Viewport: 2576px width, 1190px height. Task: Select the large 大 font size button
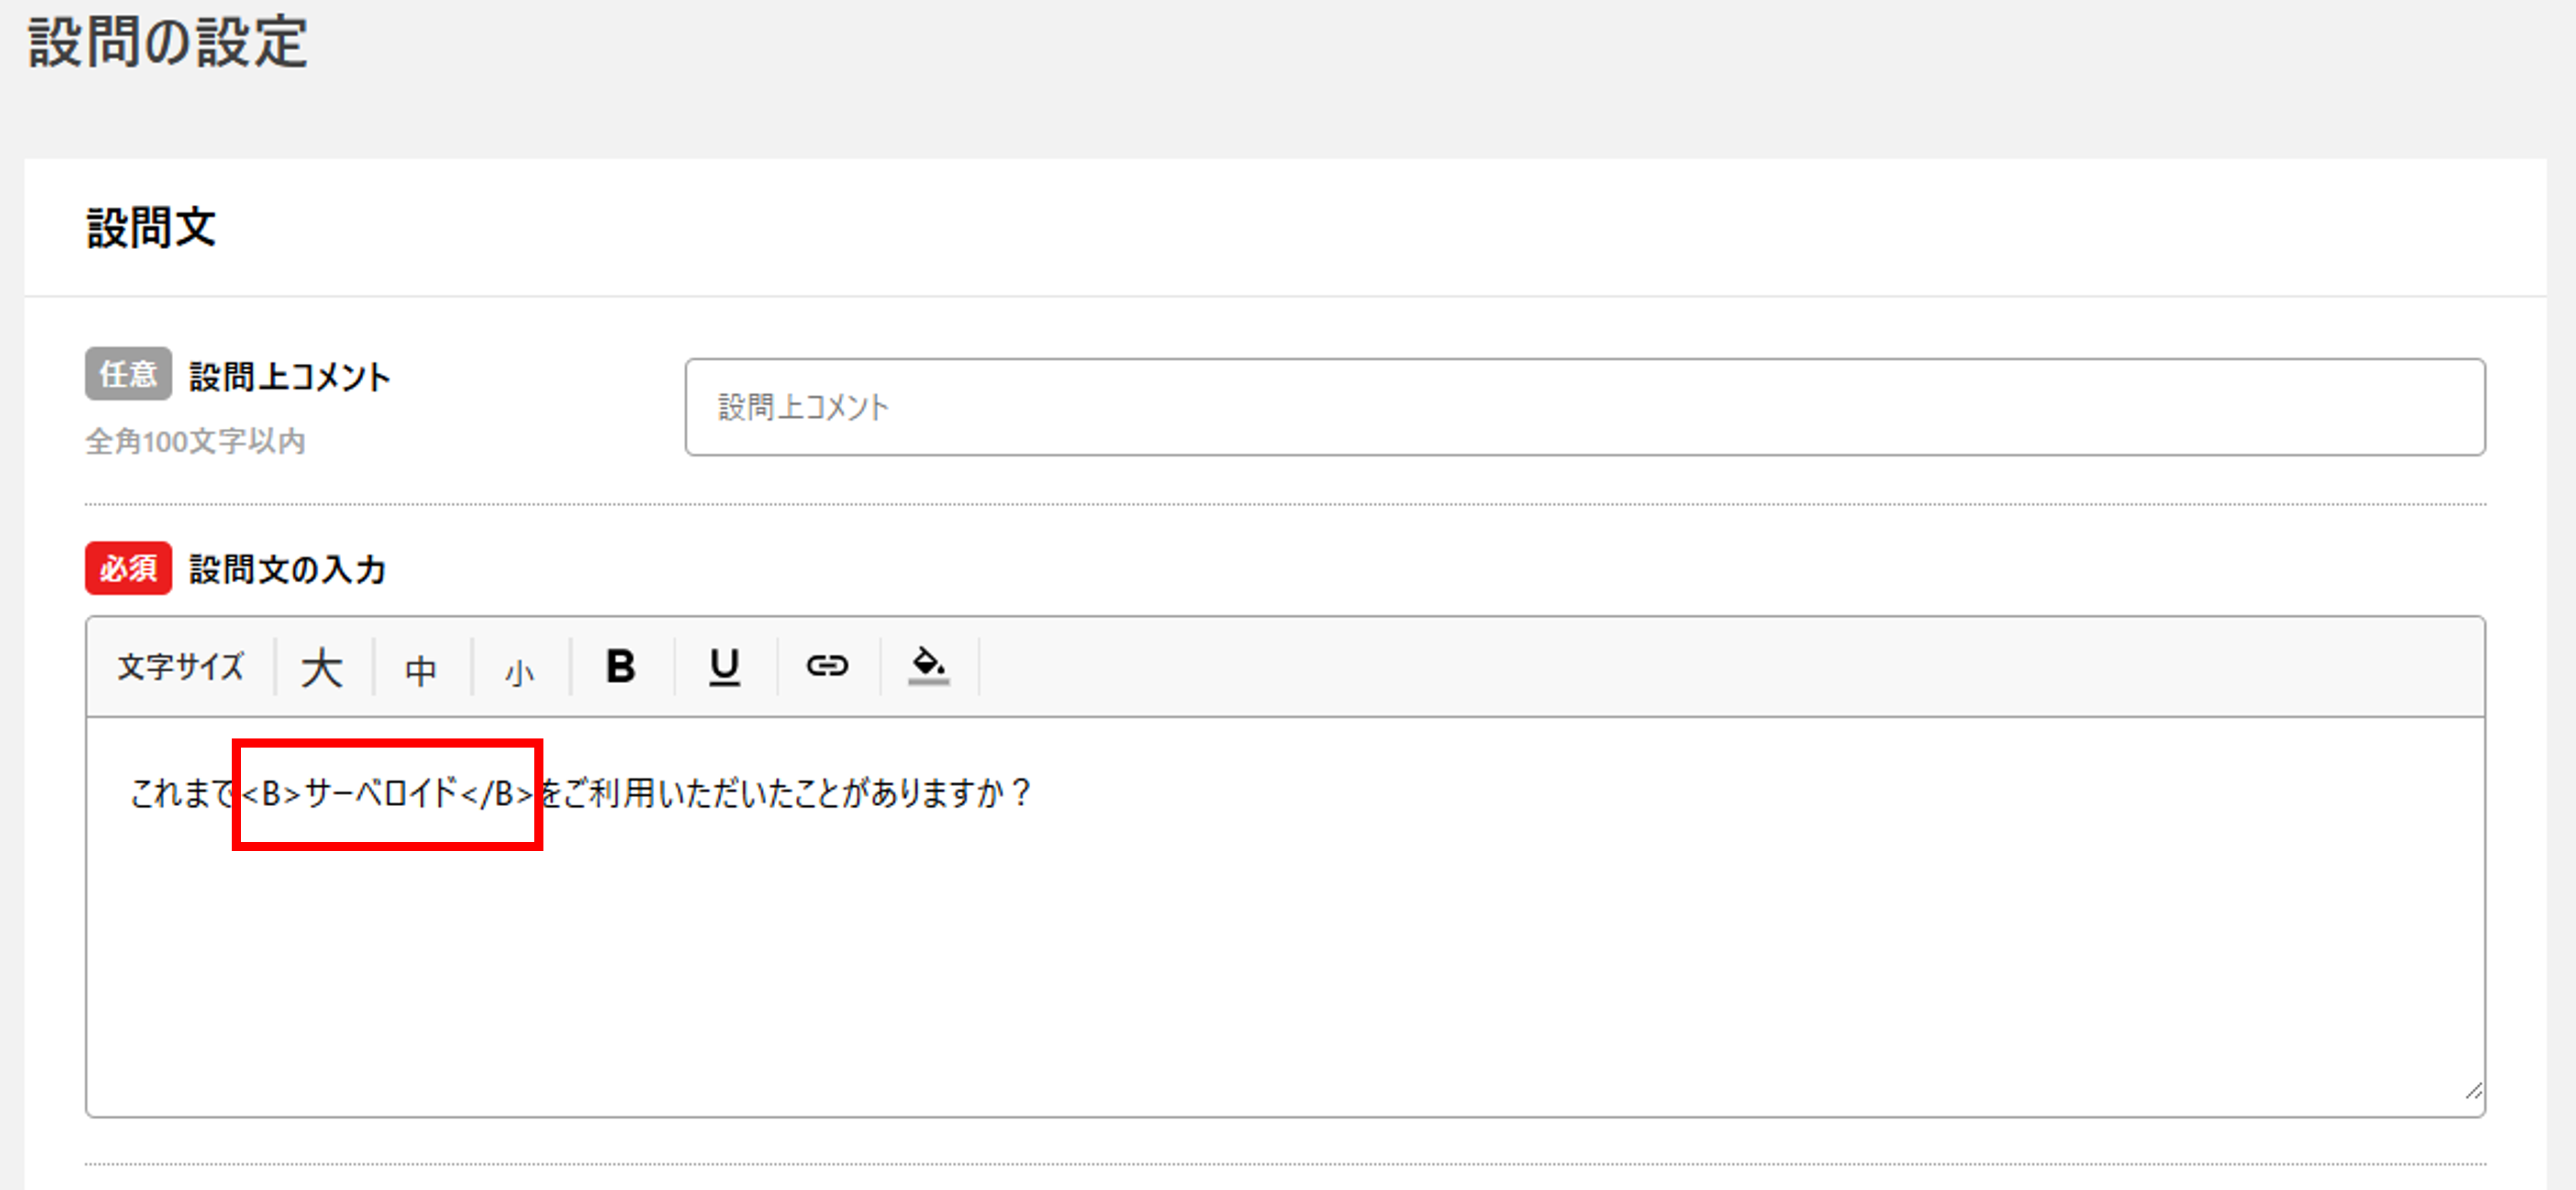click(x=322, y=667)
